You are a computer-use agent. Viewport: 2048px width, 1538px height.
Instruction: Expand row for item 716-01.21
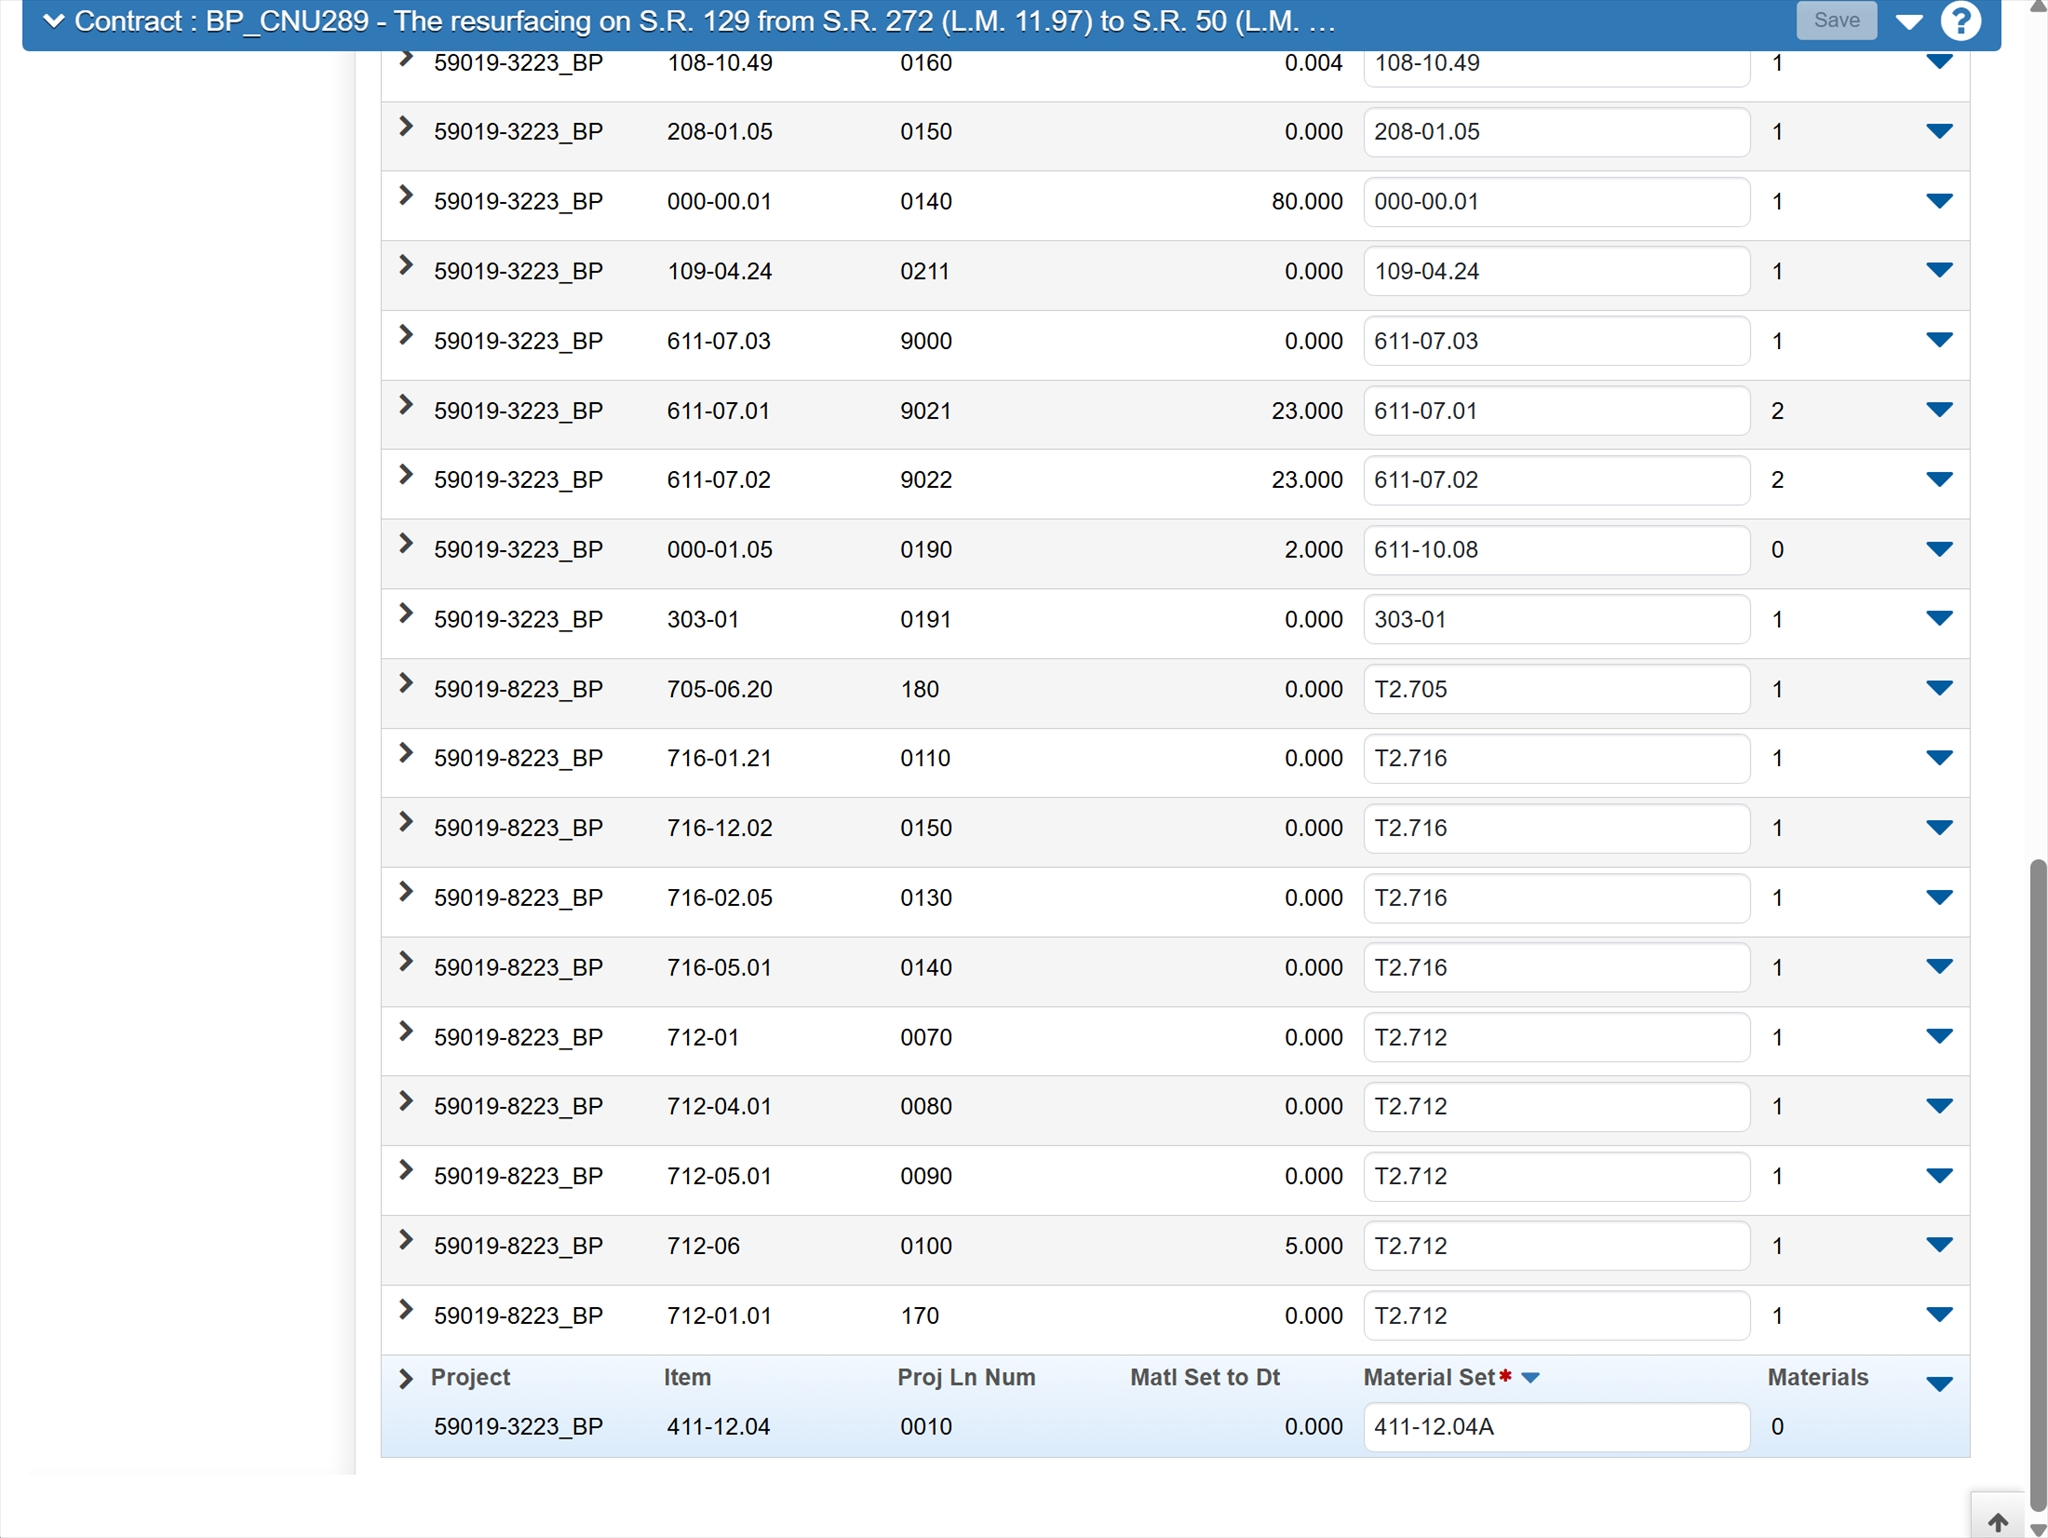click(x=406, y=753)
